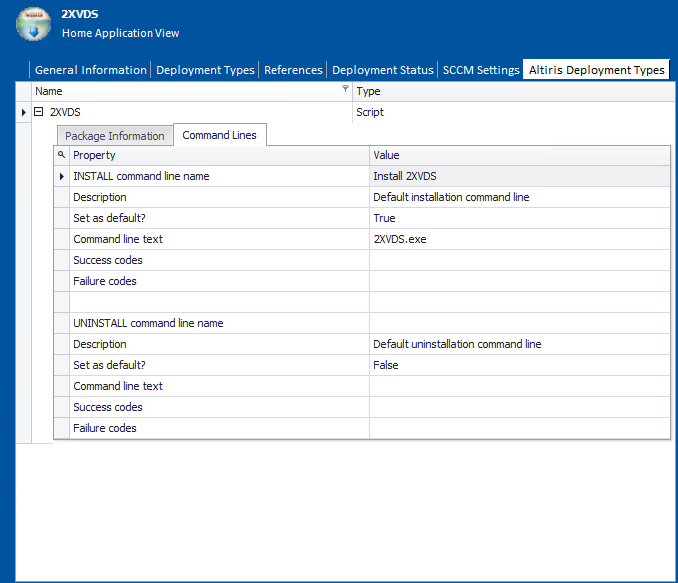The image size is (678, 583).
Task: Click the 2XVDS application icon
Action: [32, 24]
